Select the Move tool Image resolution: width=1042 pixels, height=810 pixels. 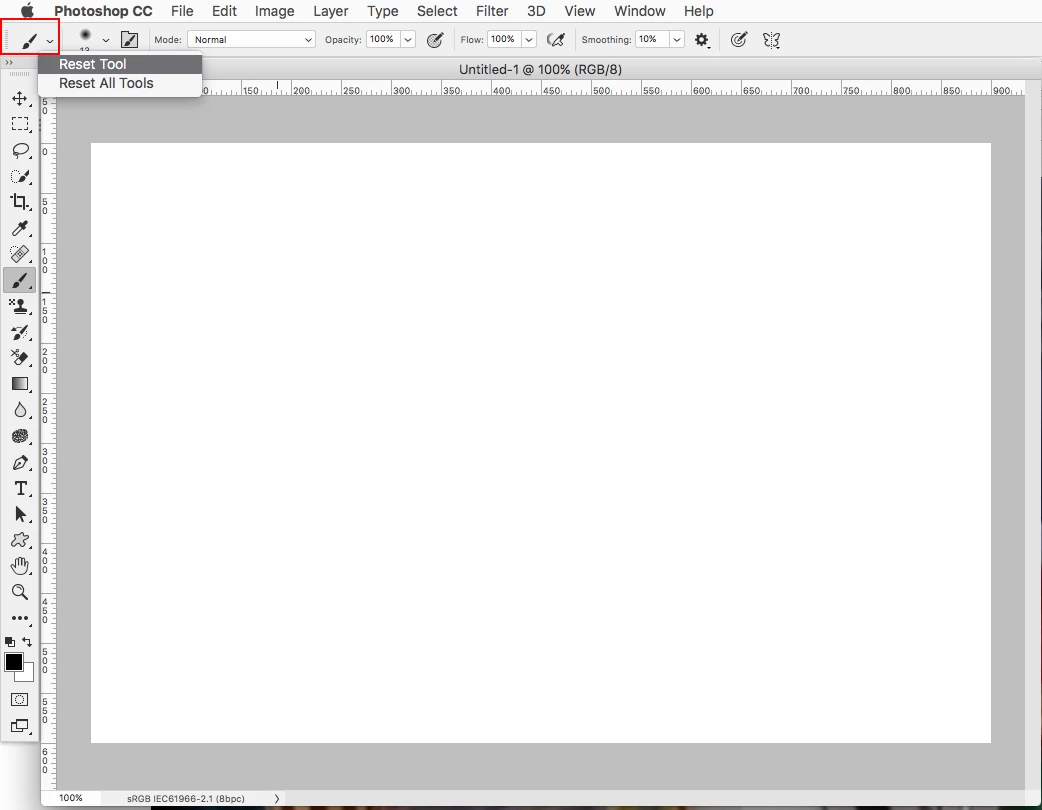point(20,98)
